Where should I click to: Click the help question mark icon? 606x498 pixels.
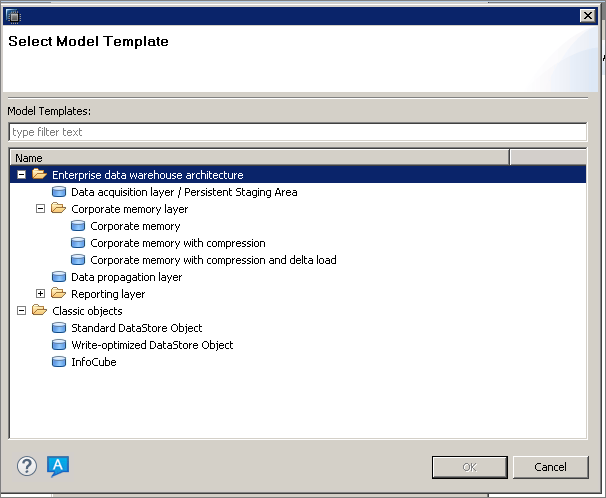click(27, 466)
